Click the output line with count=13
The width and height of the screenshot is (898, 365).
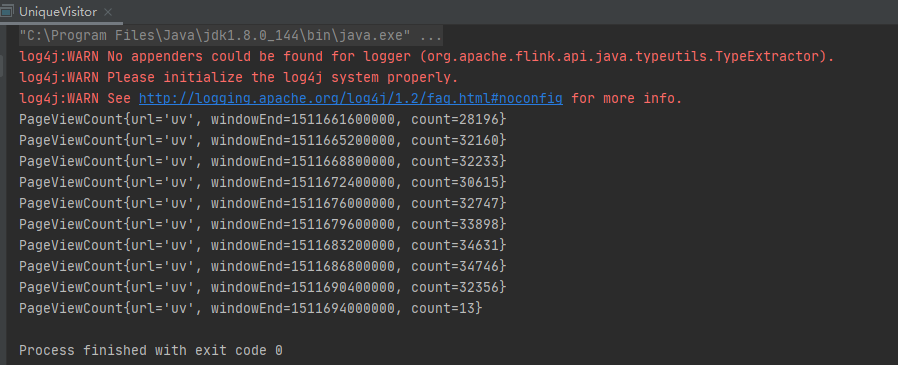[x=251, y=308]
